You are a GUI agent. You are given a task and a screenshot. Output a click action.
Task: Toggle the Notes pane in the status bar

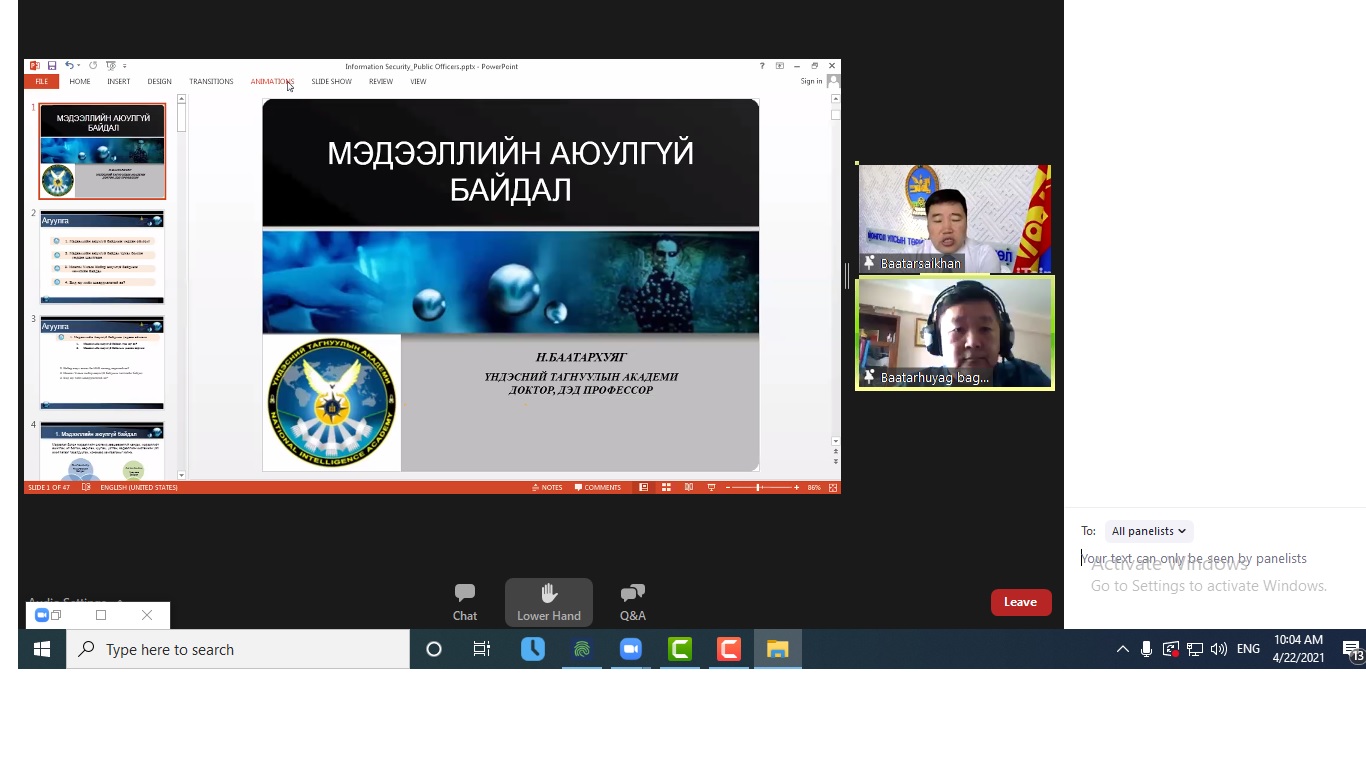coord(547,488)
